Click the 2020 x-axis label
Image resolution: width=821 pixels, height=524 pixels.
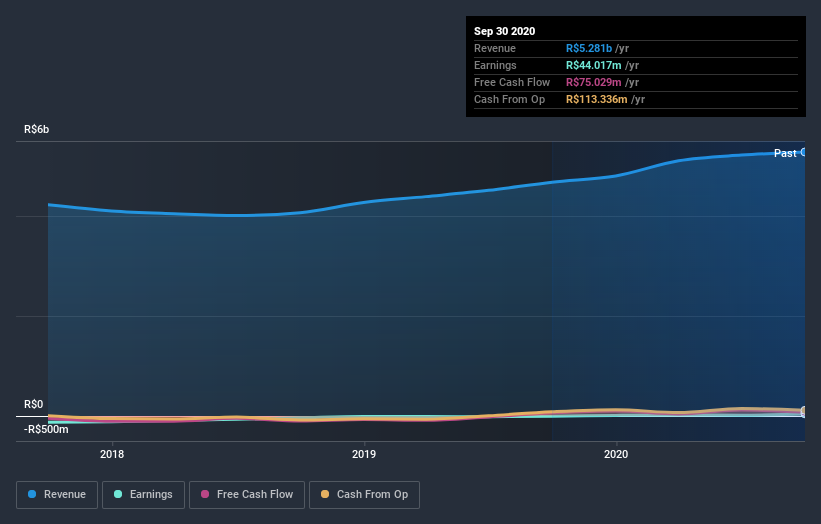click(616, 454)
